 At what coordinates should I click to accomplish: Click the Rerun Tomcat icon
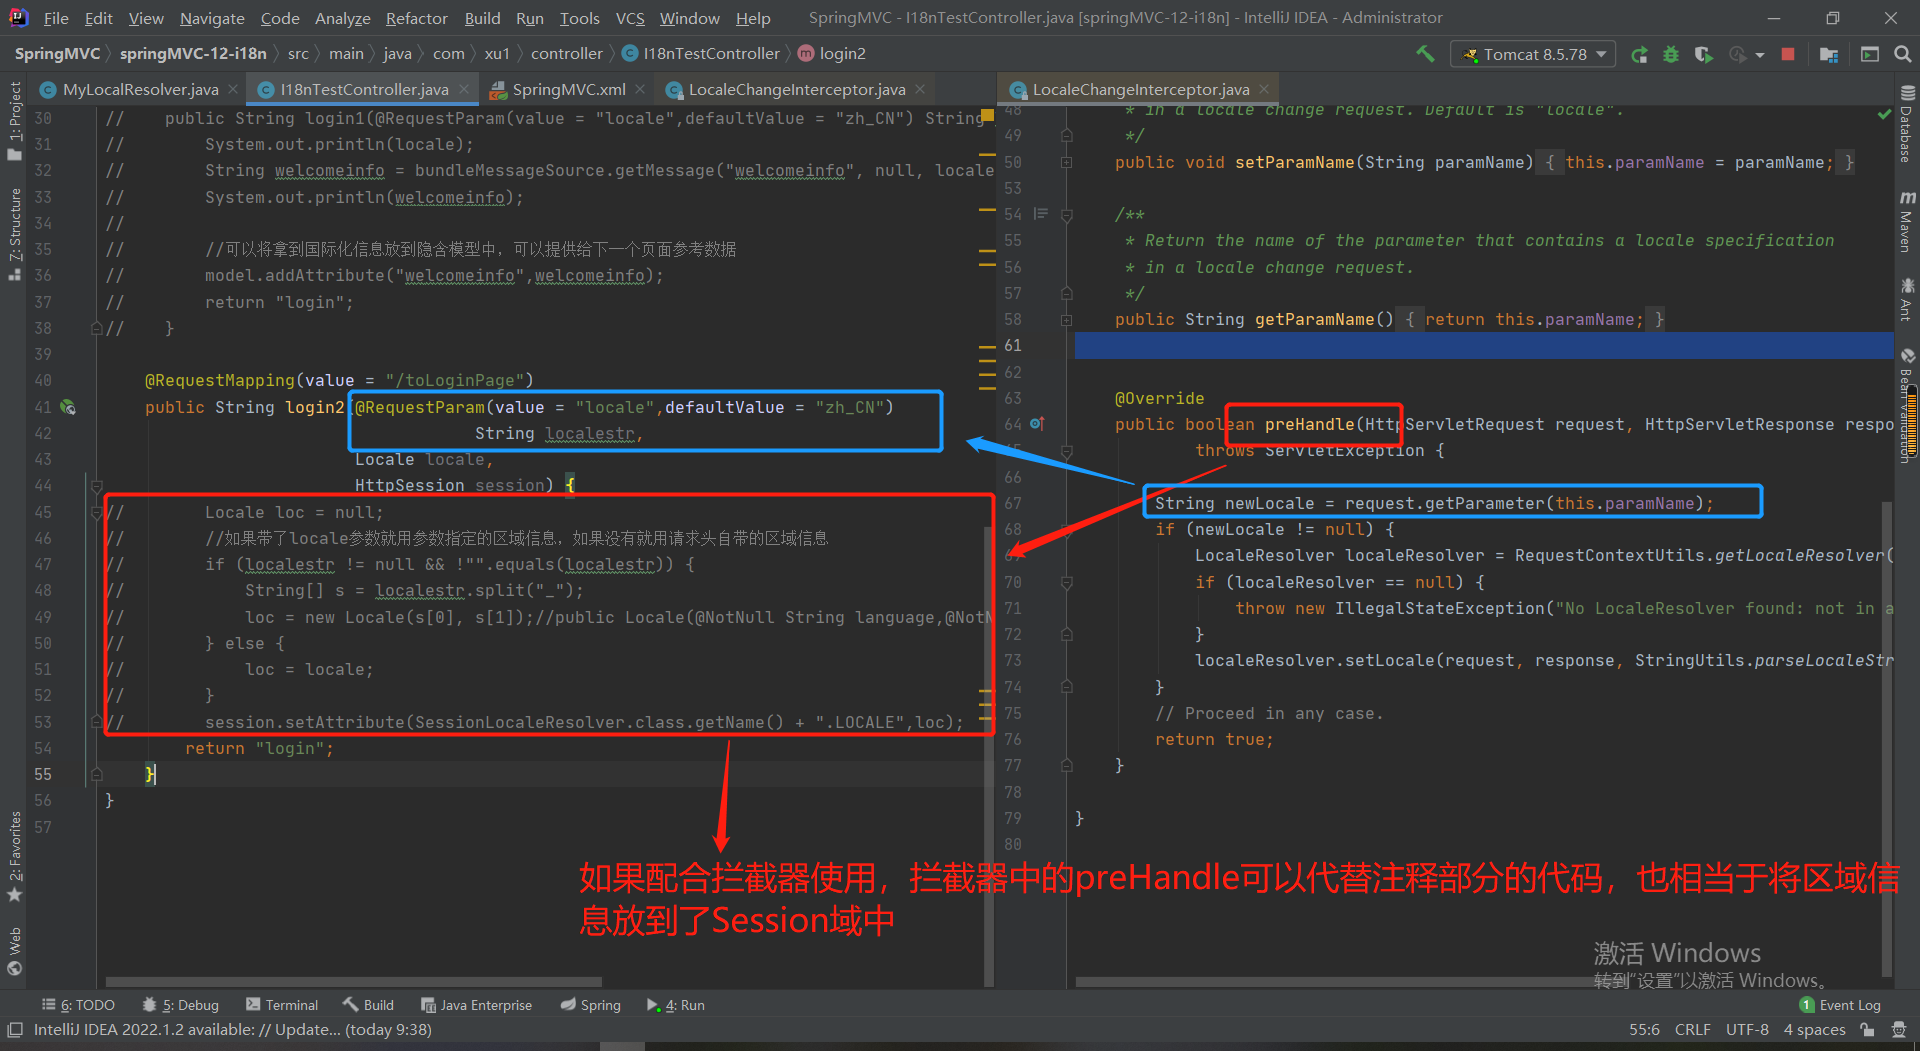pyautogui.click(x=1639, y=54)
